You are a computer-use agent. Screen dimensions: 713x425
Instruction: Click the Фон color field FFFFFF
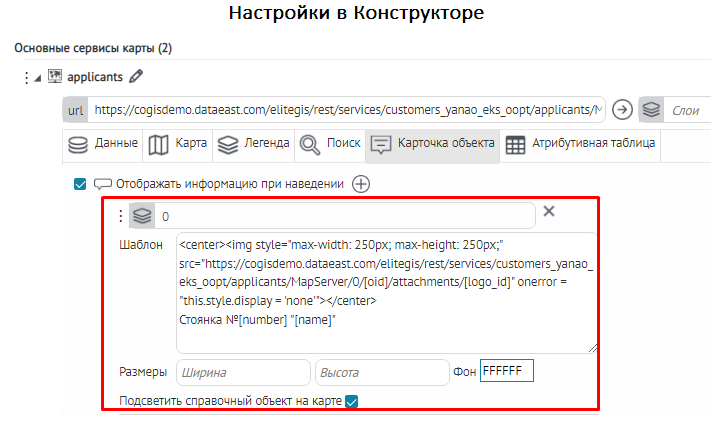click(x=507, y=371)
